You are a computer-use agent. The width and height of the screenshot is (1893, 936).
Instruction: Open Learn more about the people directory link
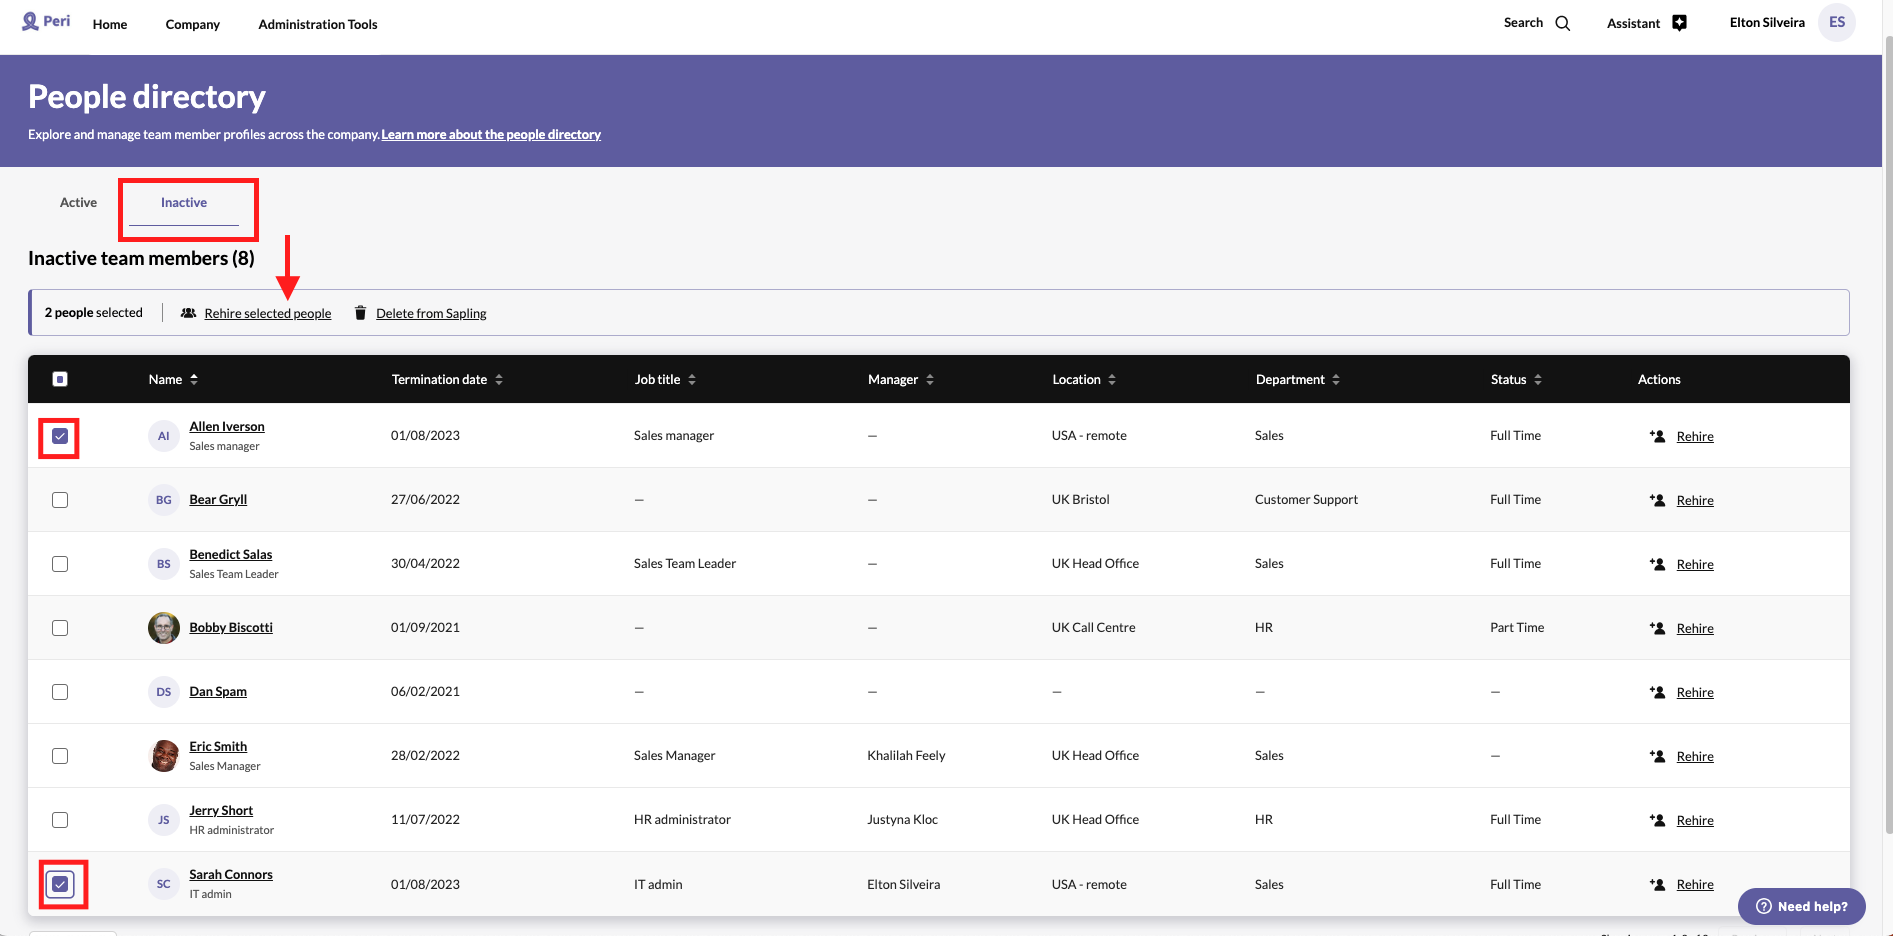point(491,135)
